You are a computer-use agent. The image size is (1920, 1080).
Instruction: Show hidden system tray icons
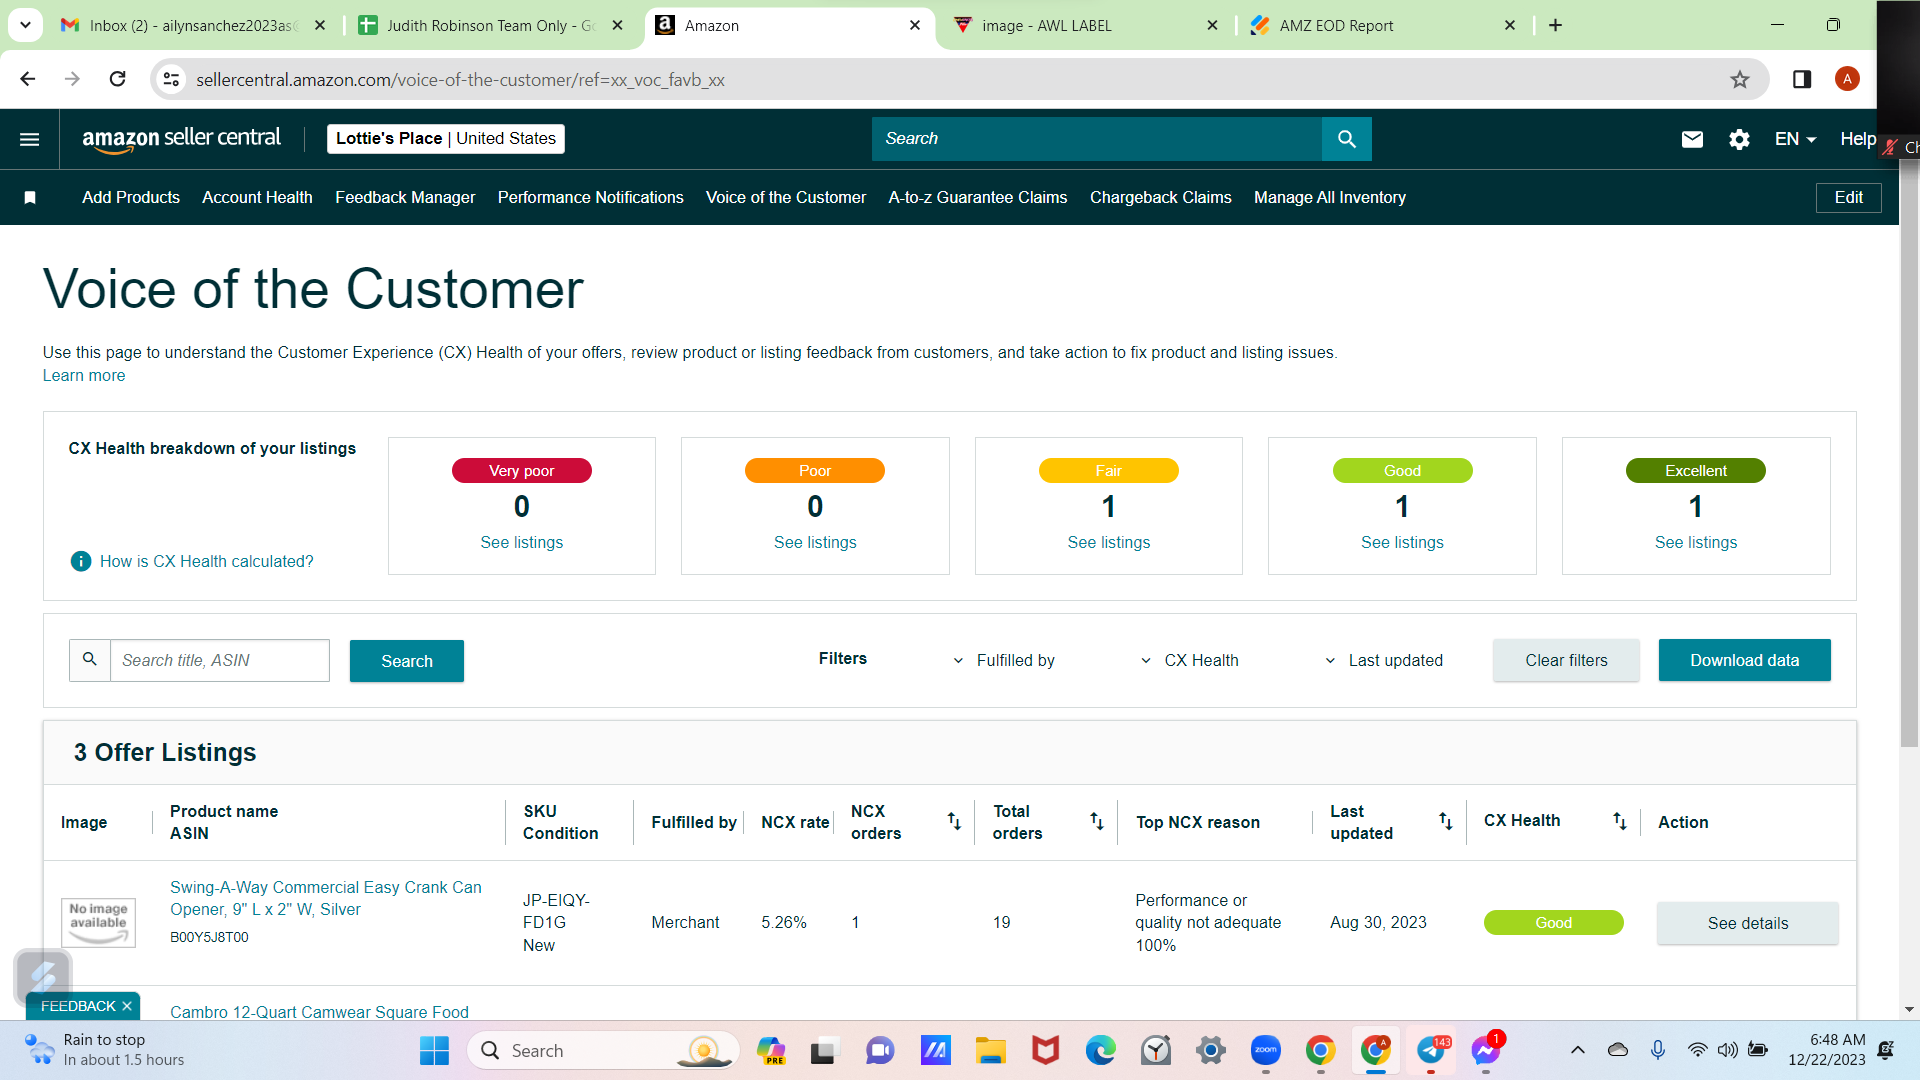[x=1577, y=1050]
